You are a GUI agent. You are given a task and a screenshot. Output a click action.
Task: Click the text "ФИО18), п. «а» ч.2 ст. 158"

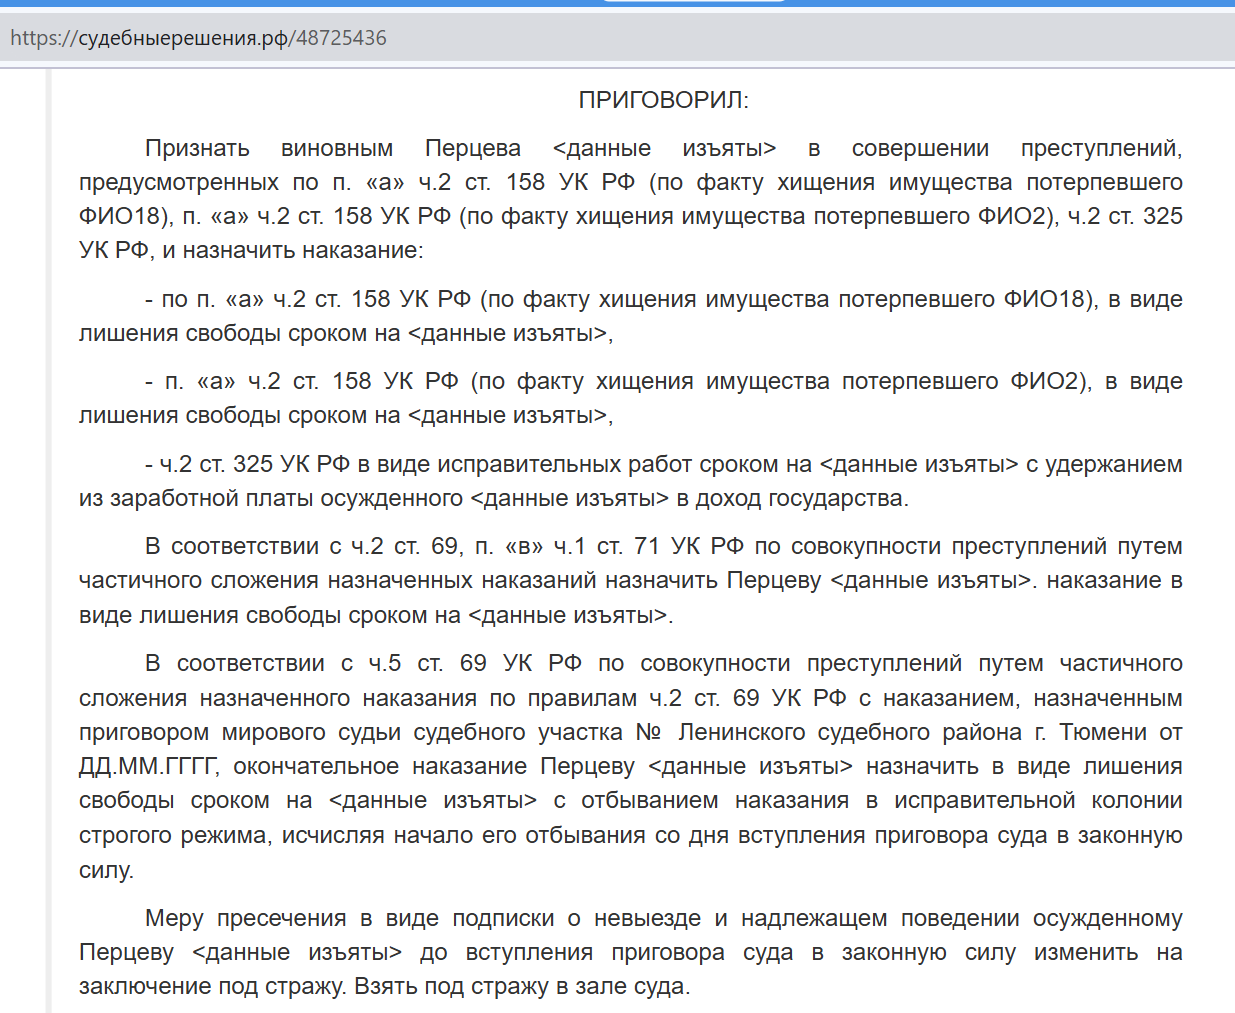(226, 217)
